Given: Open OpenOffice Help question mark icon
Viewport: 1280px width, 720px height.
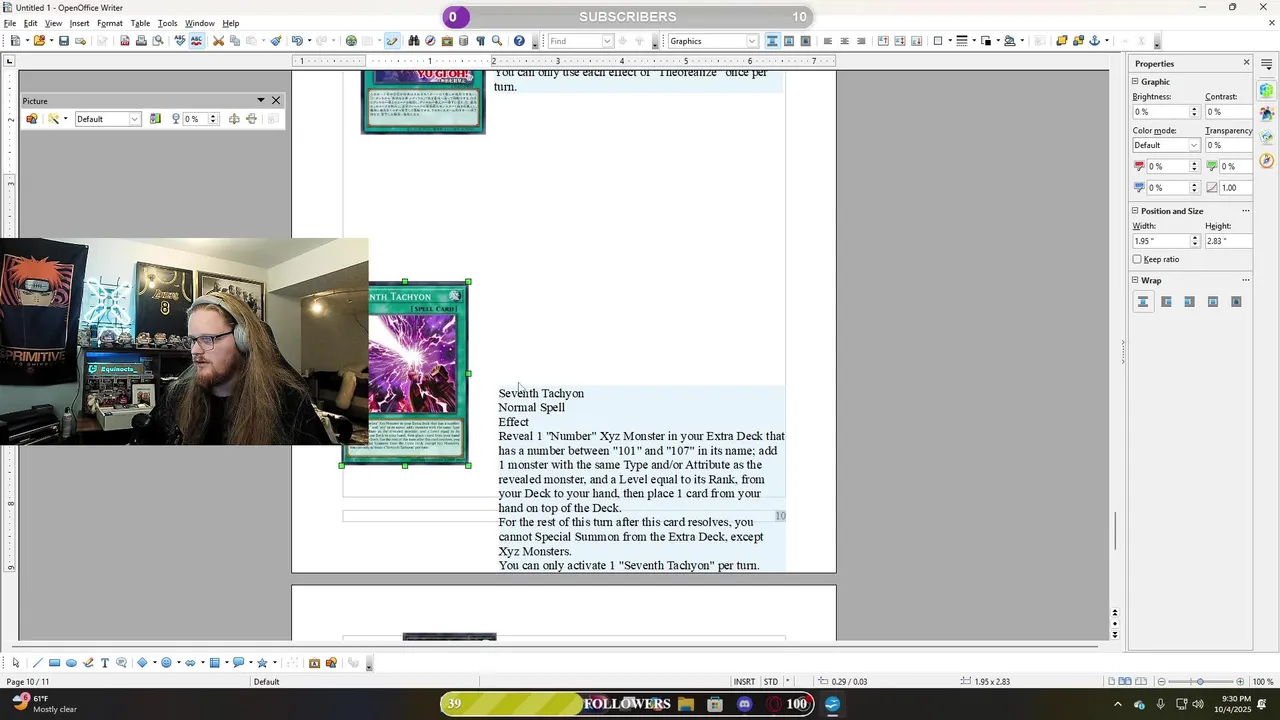Looking at the screenshot, I should [519, 41].
